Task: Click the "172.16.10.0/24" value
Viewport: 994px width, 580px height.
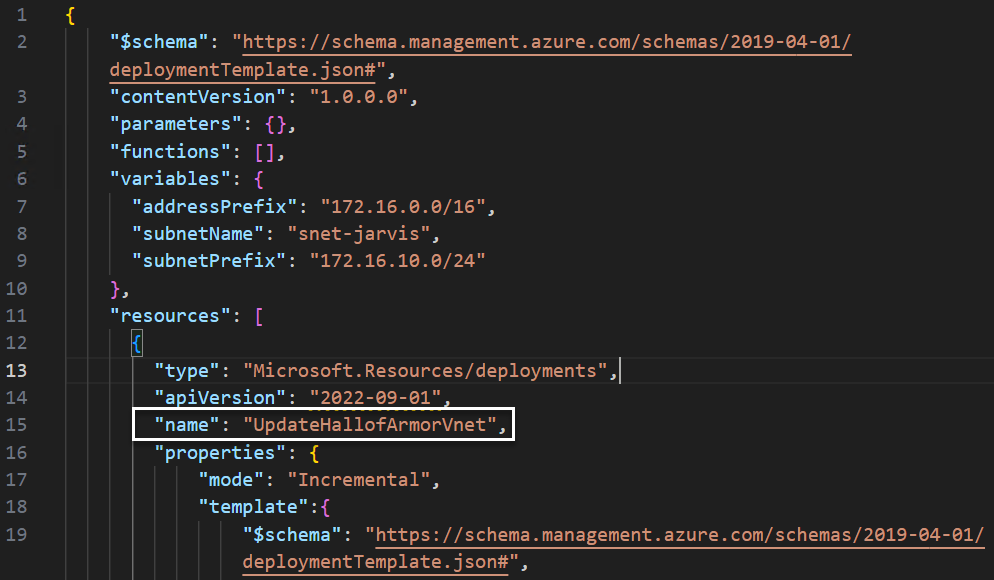Action: 397,261
